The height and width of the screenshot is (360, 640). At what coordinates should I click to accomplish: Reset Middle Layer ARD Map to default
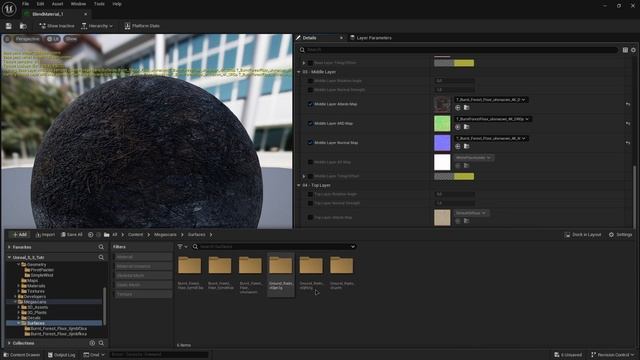point(628,124)
